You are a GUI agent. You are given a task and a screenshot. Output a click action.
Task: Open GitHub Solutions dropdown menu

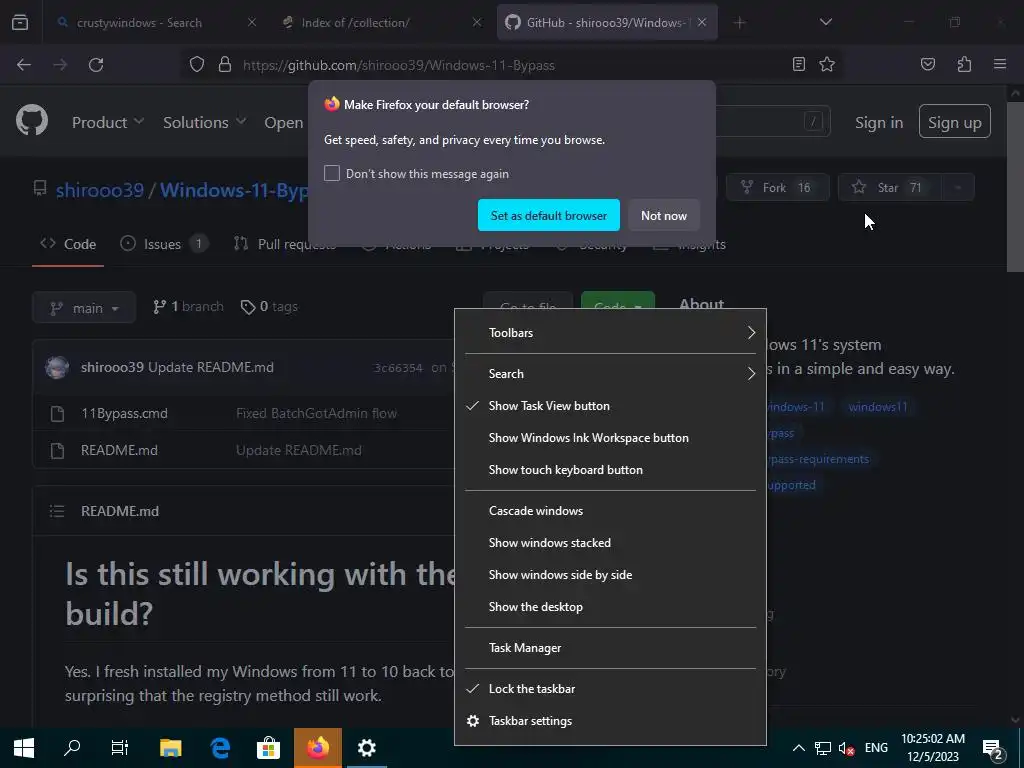coord(204,122)
